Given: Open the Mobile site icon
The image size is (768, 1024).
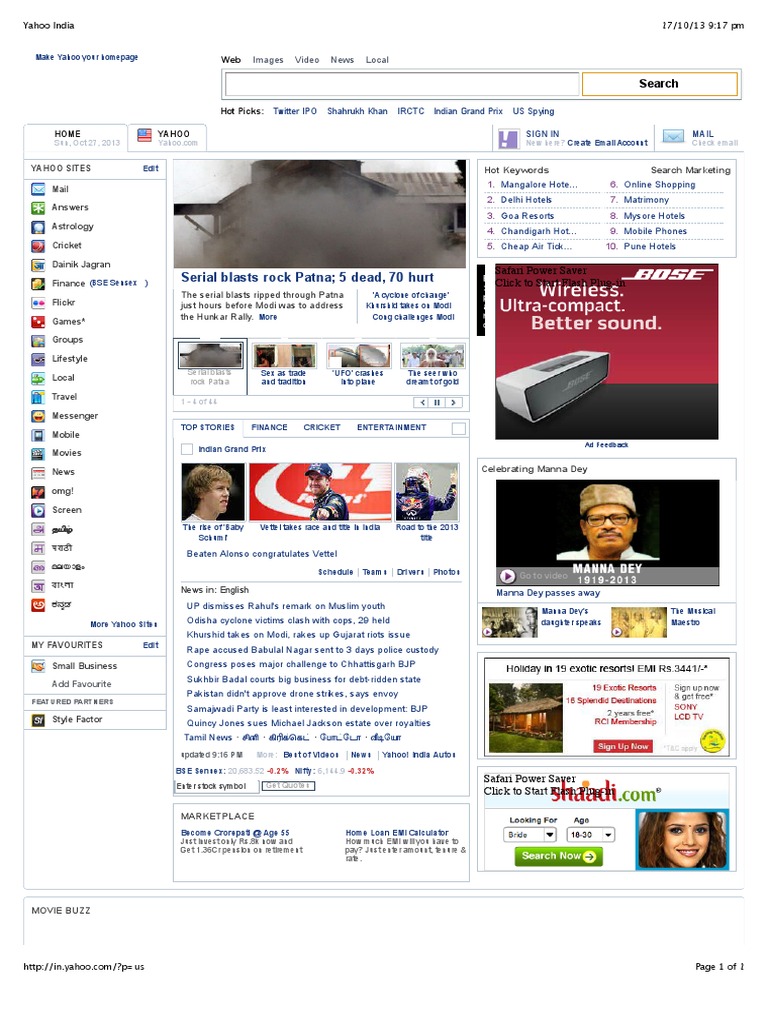Looking at the screenshot, I should [38, 435].
